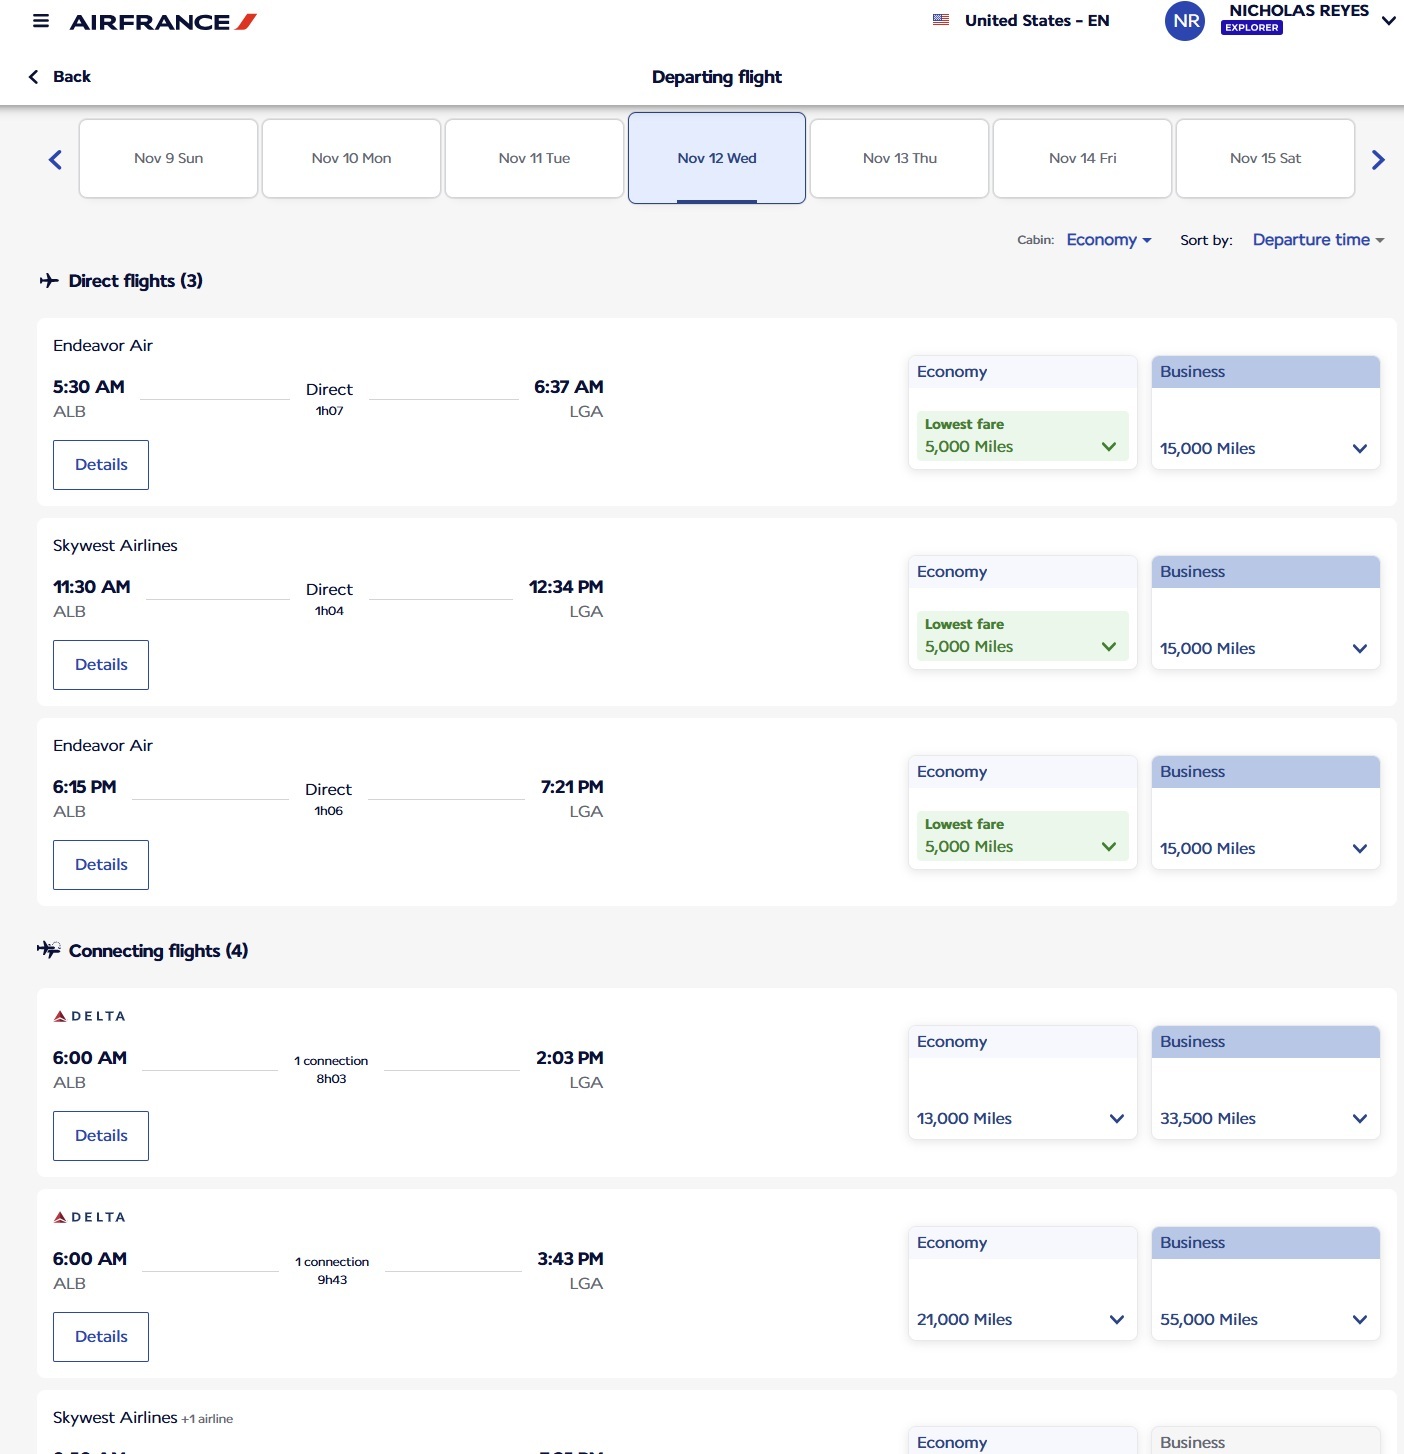Select the Nov 12 Wed date tab
This screenshot has width=1404, height=1454.
click(717, 158)
